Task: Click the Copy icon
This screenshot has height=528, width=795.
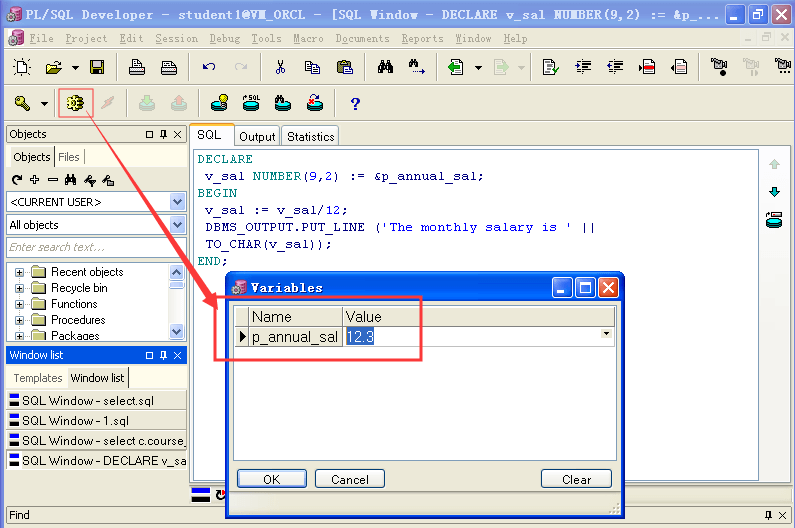Action: pos(312,67)
